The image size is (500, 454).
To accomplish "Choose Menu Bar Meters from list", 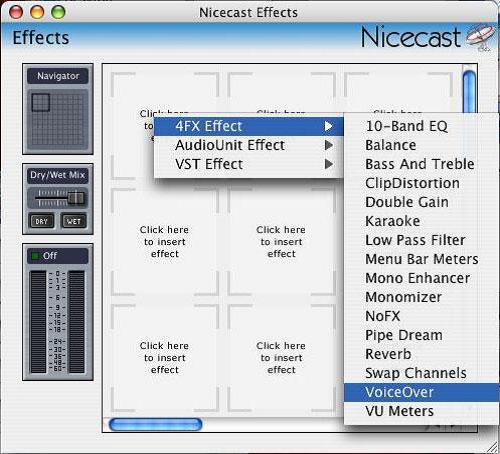I will 421,259.
